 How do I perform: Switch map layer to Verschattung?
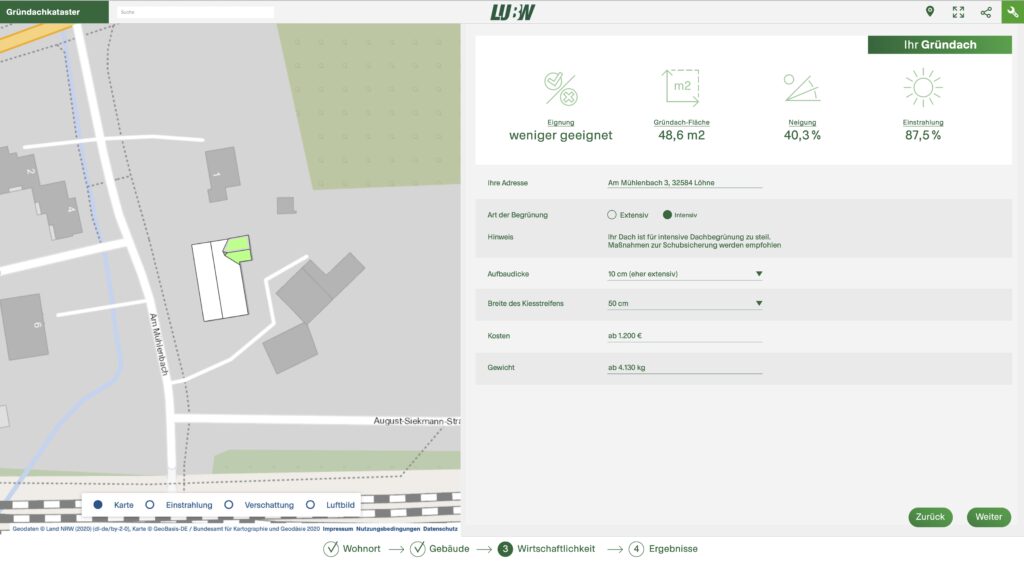click(x=229, y=505)
